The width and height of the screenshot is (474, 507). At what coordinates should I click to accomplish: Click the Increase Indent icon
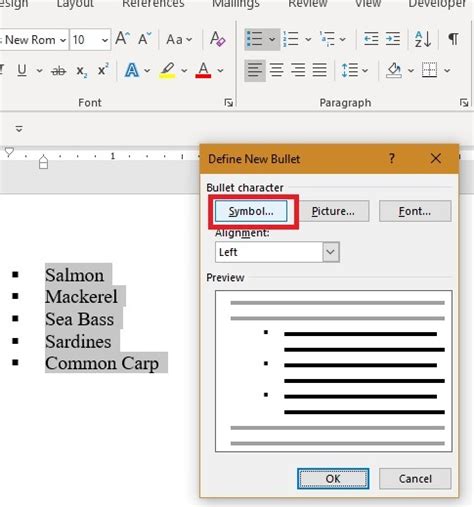coord(393,39)
